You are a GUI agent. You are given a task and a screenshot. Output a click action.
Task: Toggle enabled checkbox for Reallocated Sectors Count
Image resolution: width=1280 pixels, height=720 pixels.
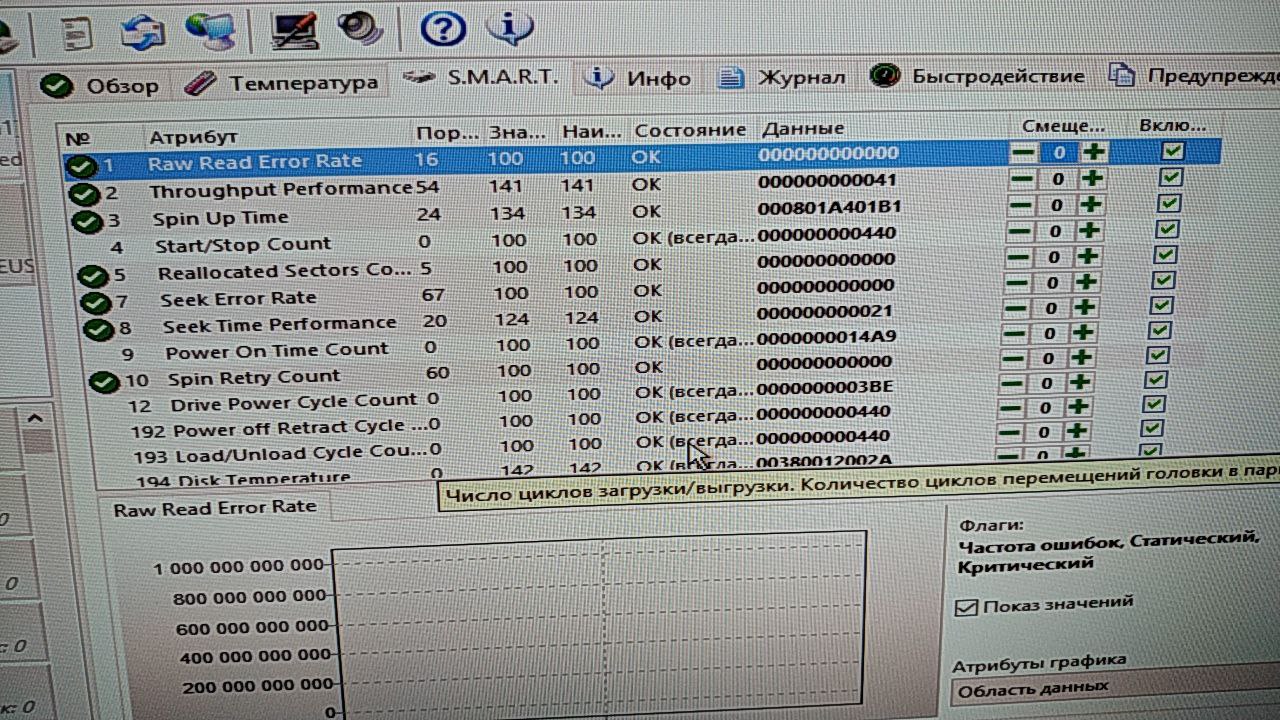click(1163, 256)
